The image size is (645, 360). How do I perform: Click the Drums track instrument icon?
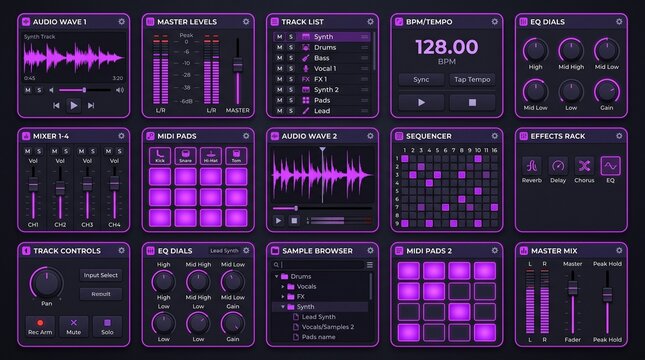pyautogui.click(x=306, y=47)
